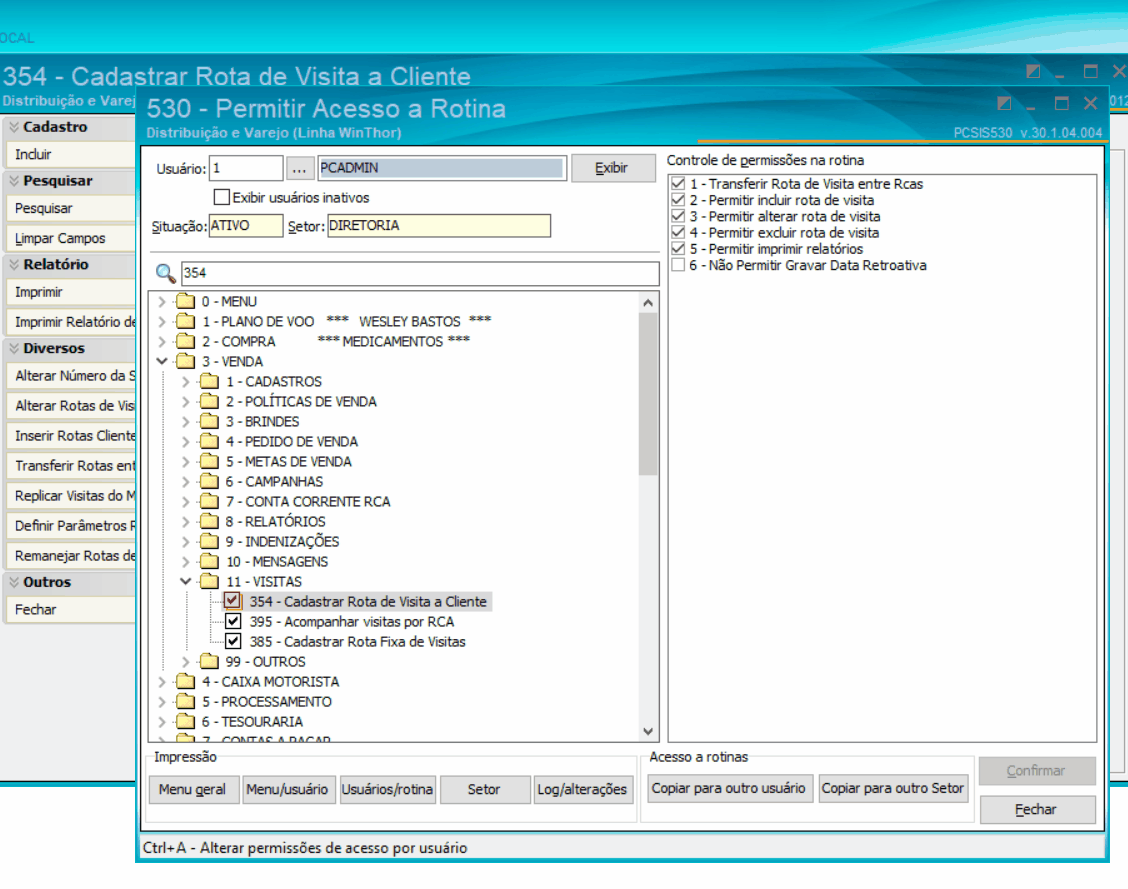Screen dimensions: 1128x889
Task: Uncheck 395 - Acompanhar visitas por RCA
Action: [233, 621]
